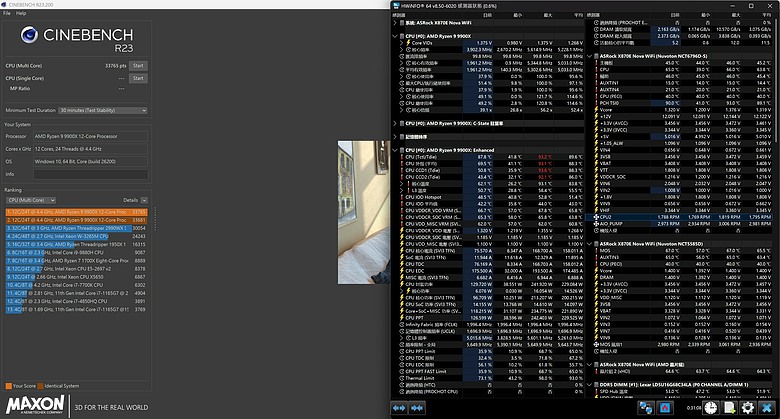This screenshot has width=780, height=419.
Task: Click the red fan control icon in HWiNFO
Action: [665, 408]
